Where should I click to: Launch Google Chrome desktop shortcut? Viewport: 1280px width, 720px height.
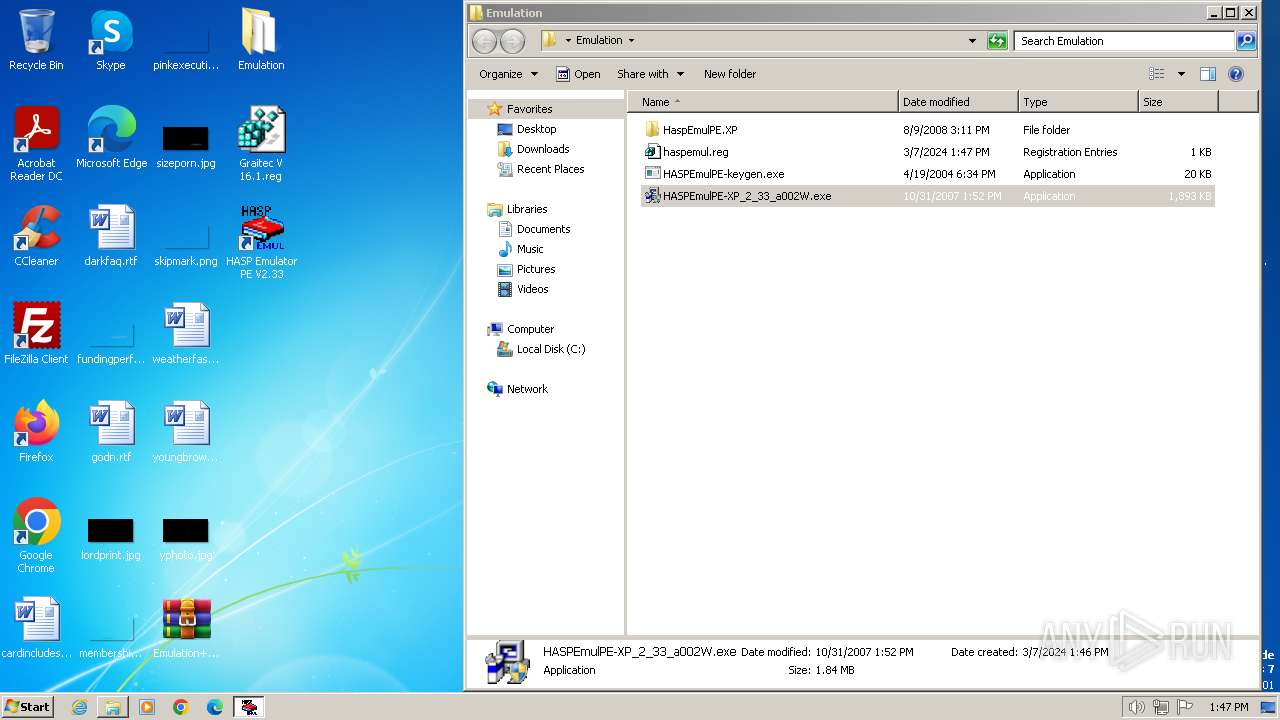(x=36, y=536)
